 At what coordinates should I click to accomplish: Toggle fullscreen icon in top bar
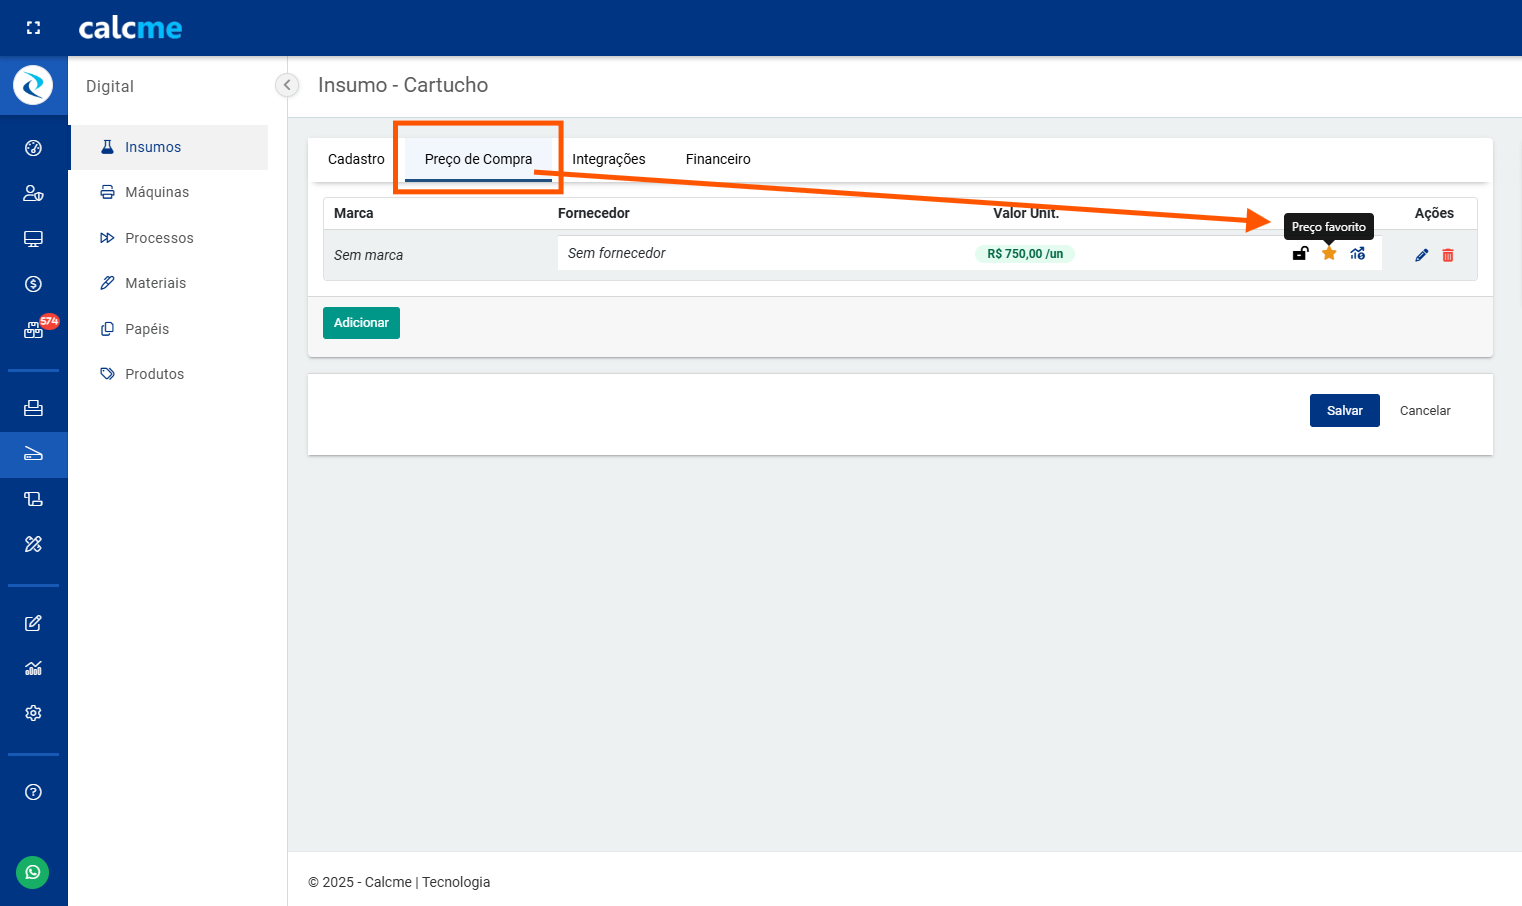tap(33, 28)
